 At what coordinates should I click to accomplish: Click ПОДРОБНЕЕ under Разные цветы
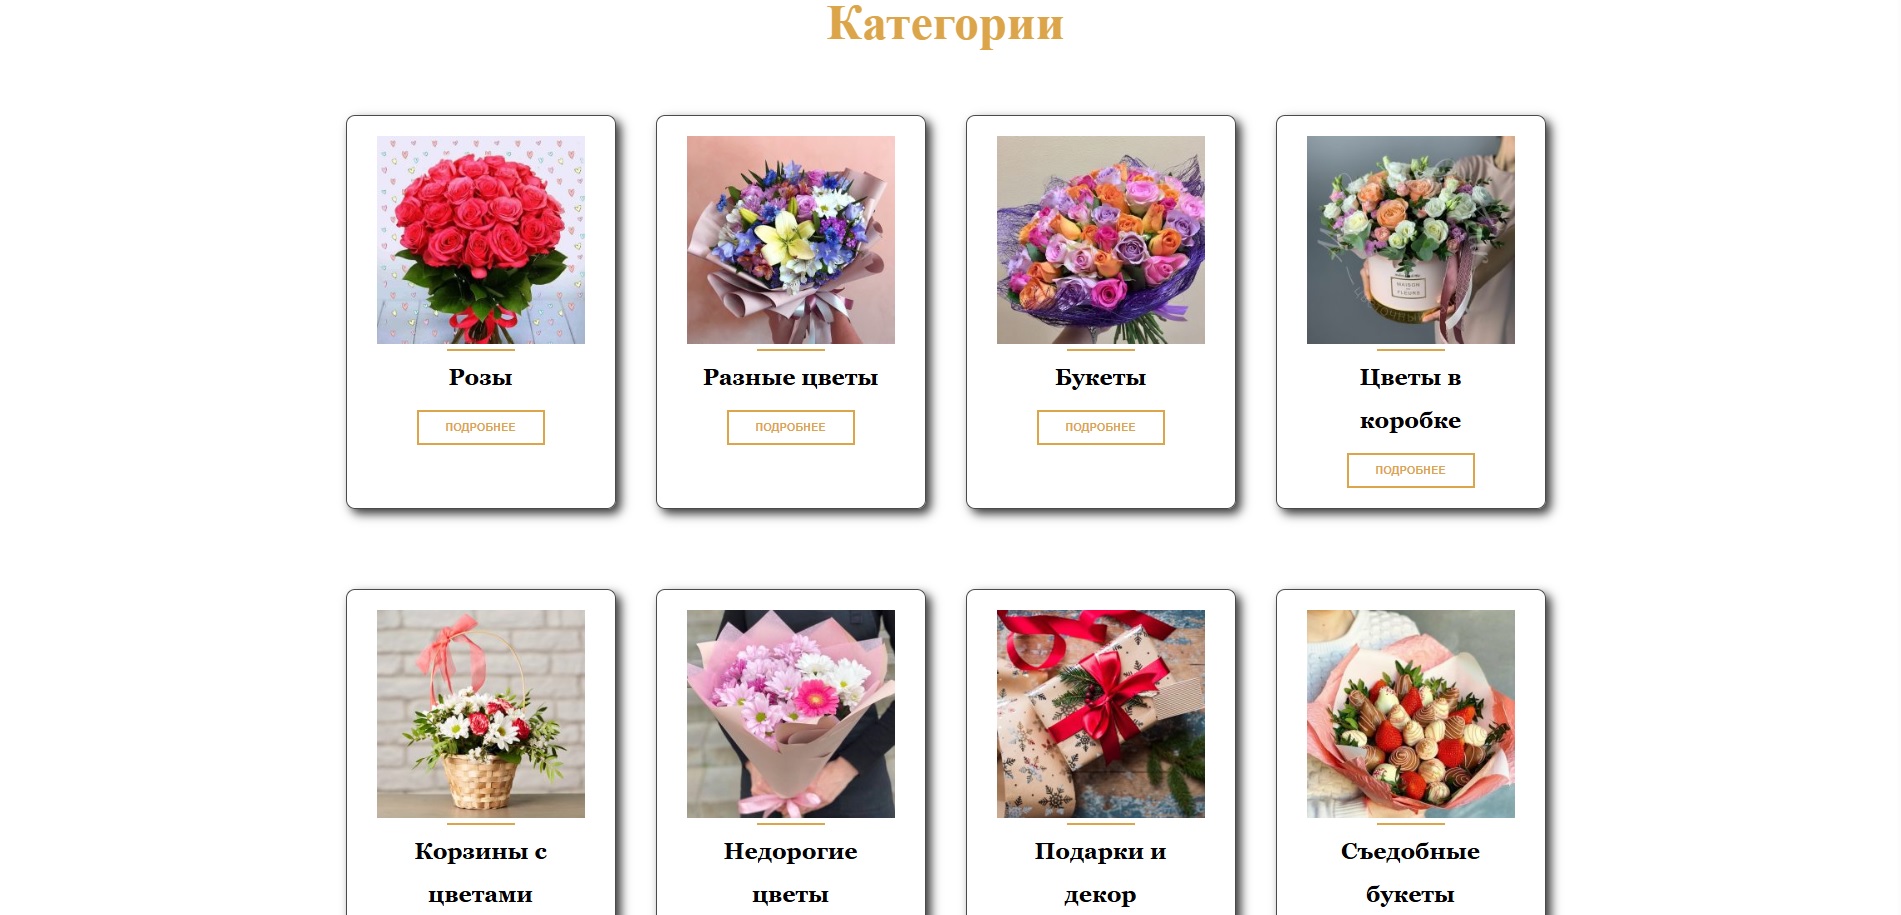790,427
